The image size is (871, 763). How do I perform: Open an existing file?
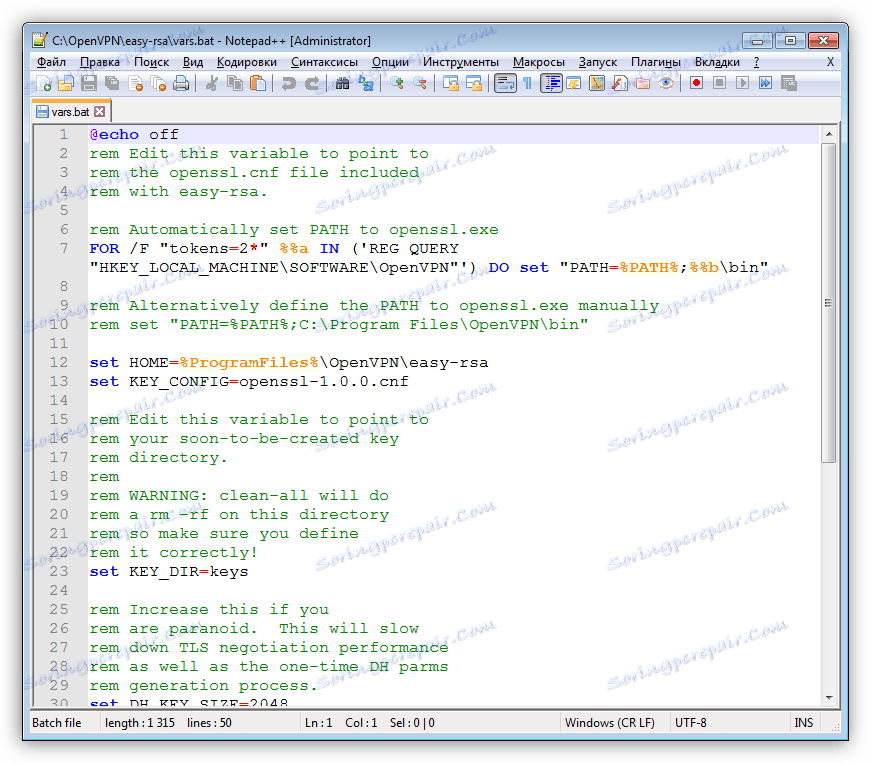66,83
